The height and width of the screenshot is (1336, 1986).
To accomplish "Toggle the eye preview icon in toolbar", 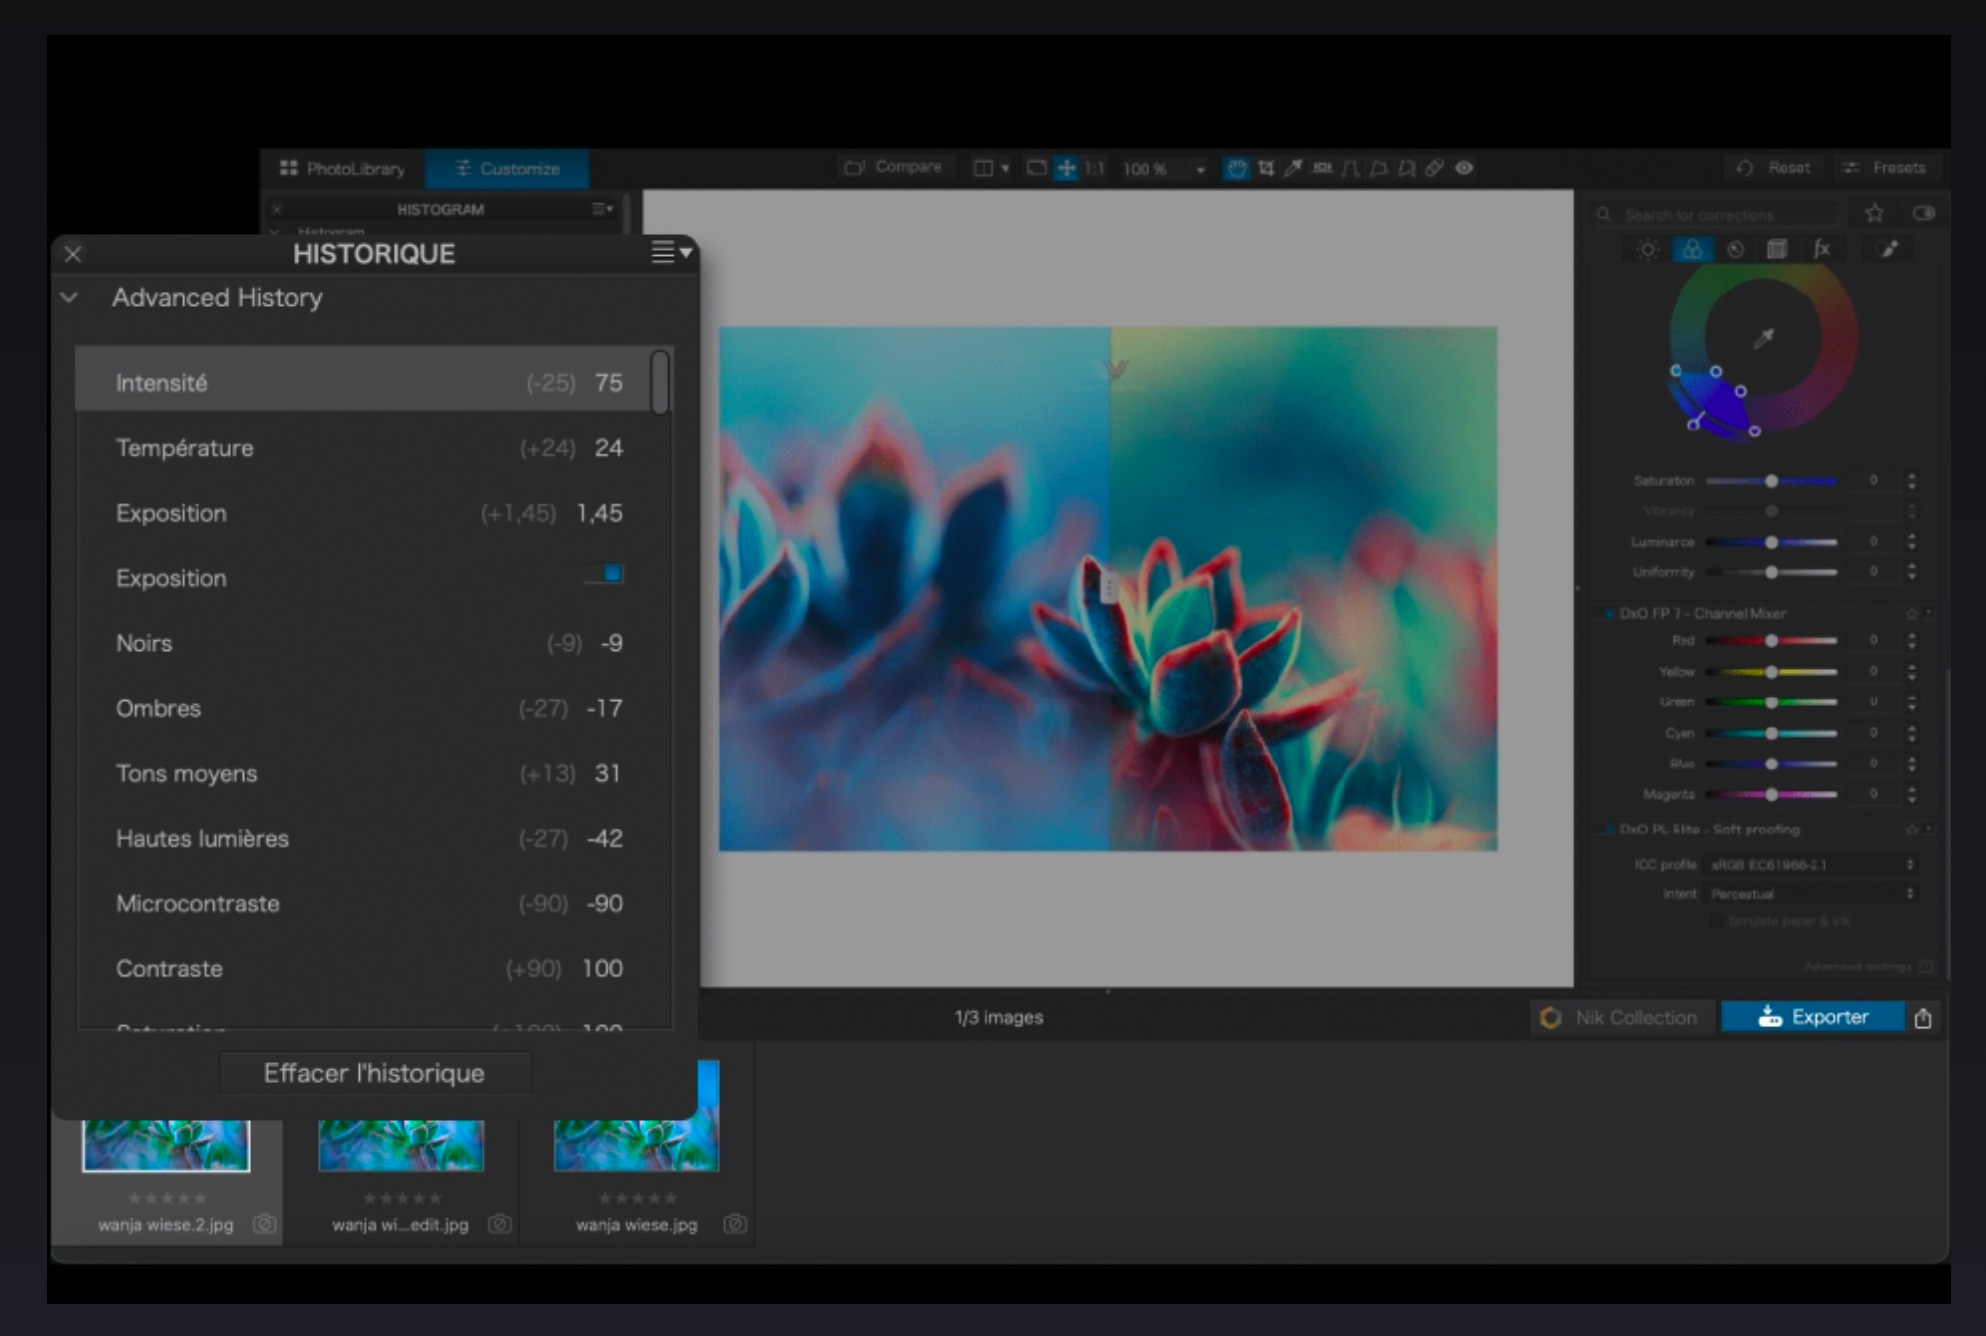I will 1464,168.
